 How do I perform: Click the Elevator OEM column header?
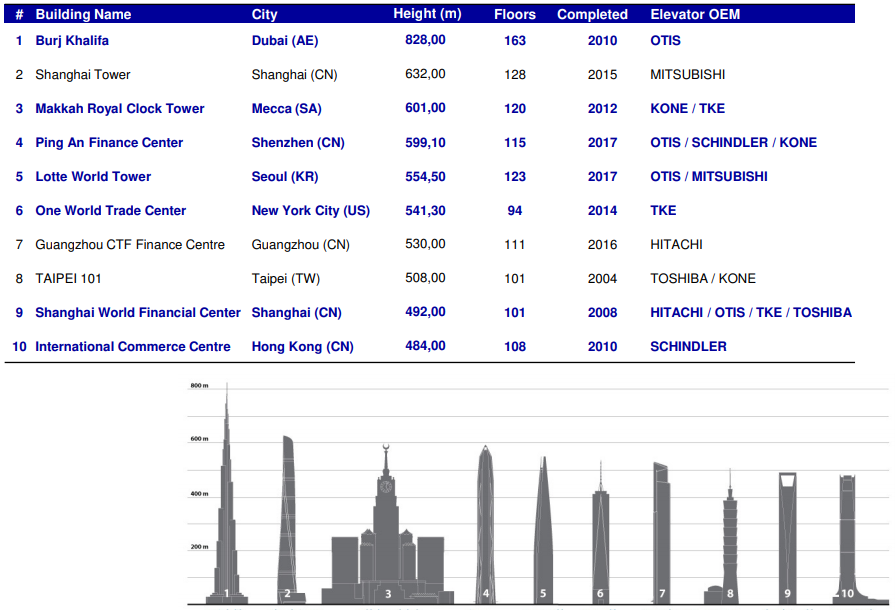pyautogui.click(x=695, y=14)
